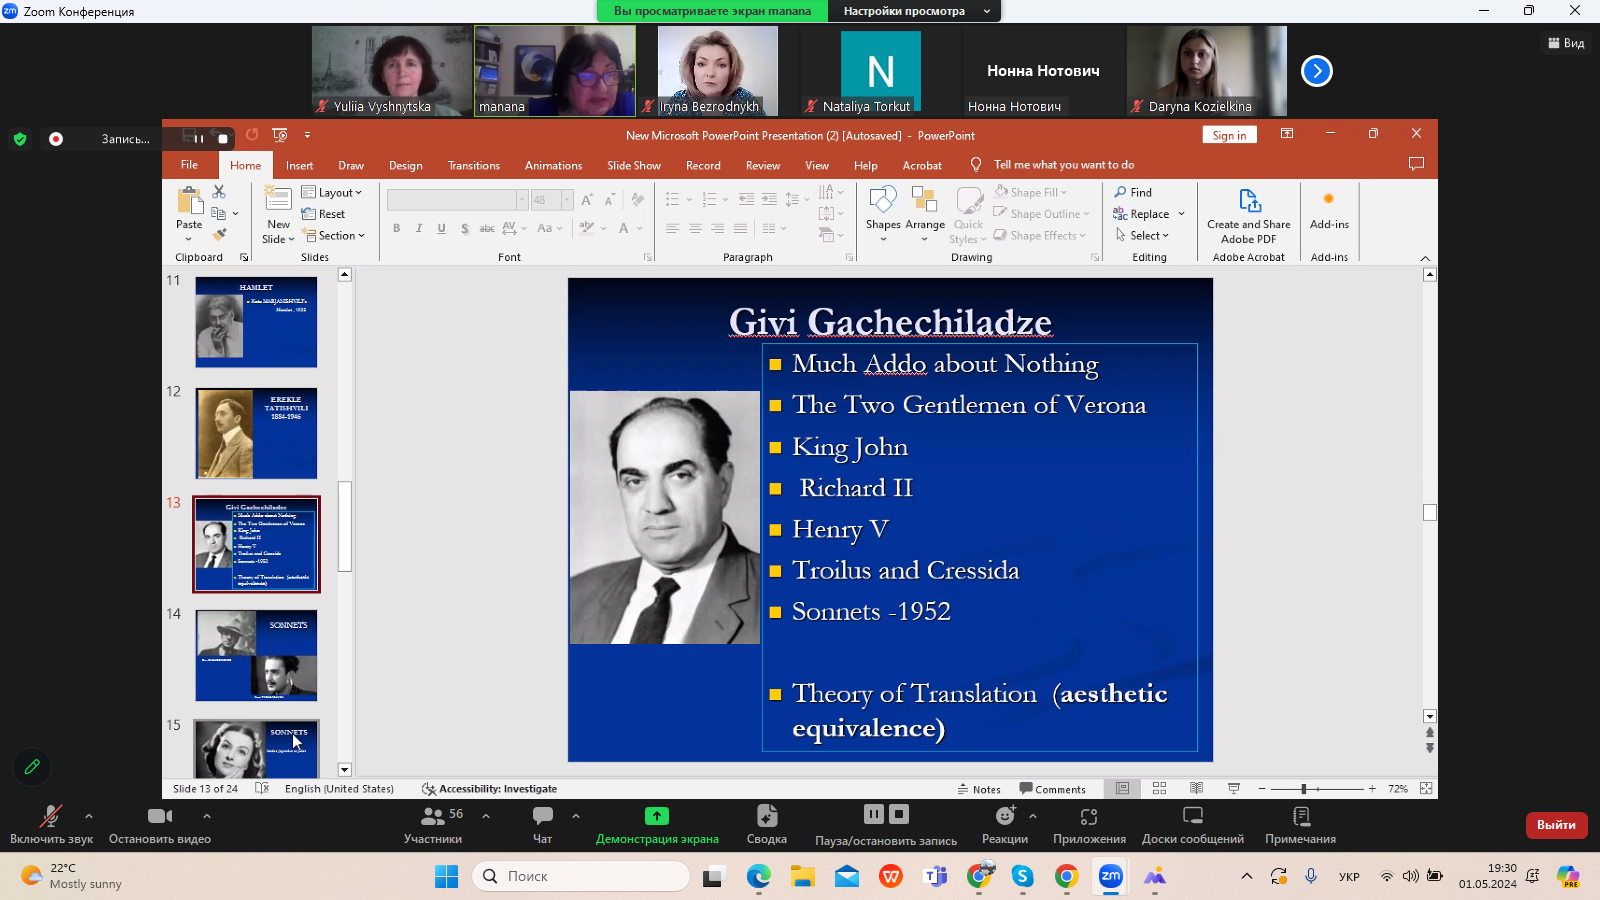This screenshot has height=900, width=1600.
Task: Select slide 12 thumbnail
Action: (256, 433)
